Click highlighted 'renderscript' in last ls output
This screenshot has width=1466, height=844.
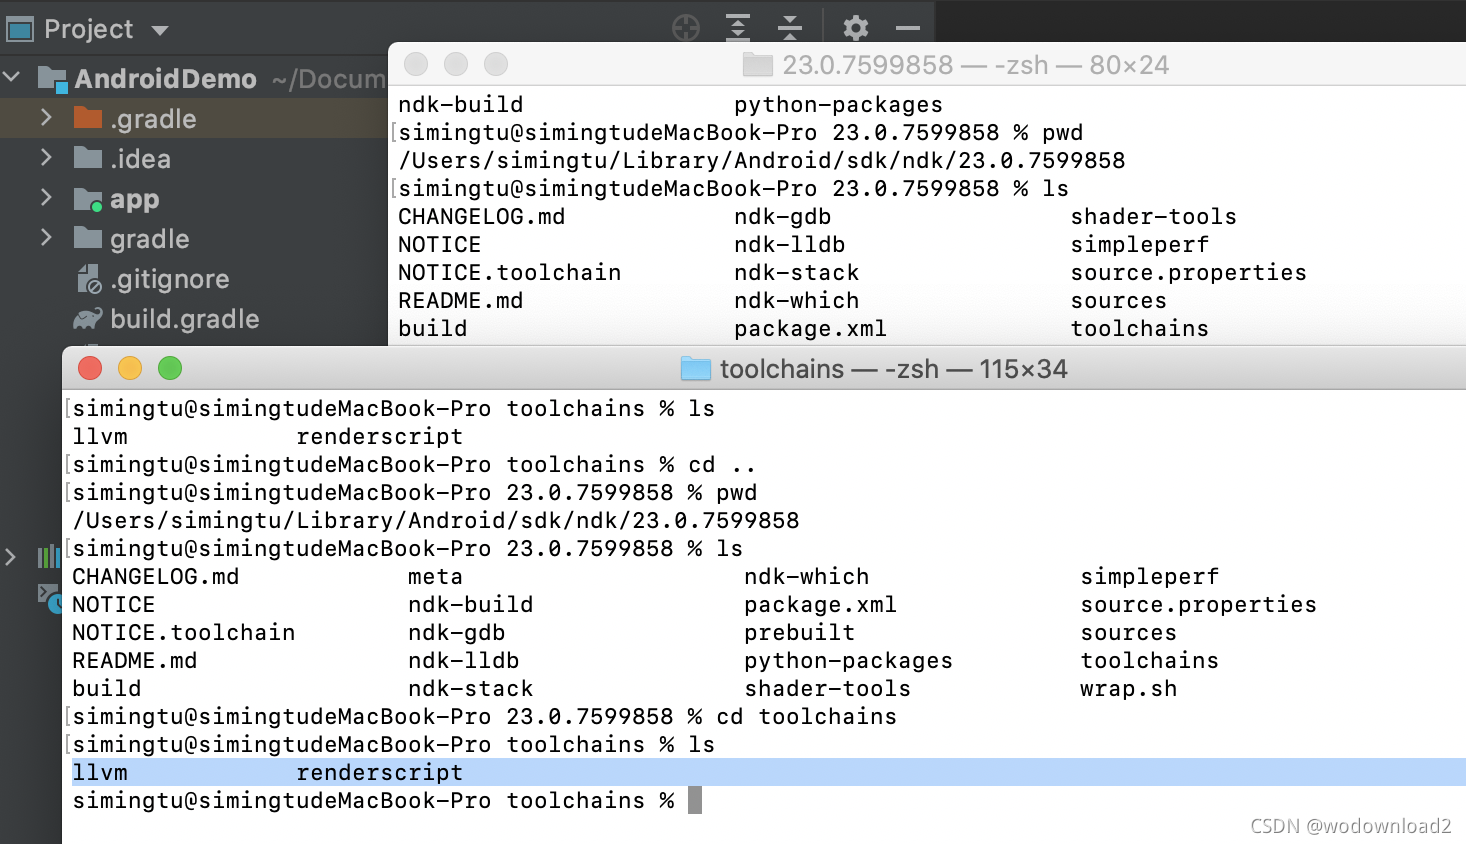[380, 772]
